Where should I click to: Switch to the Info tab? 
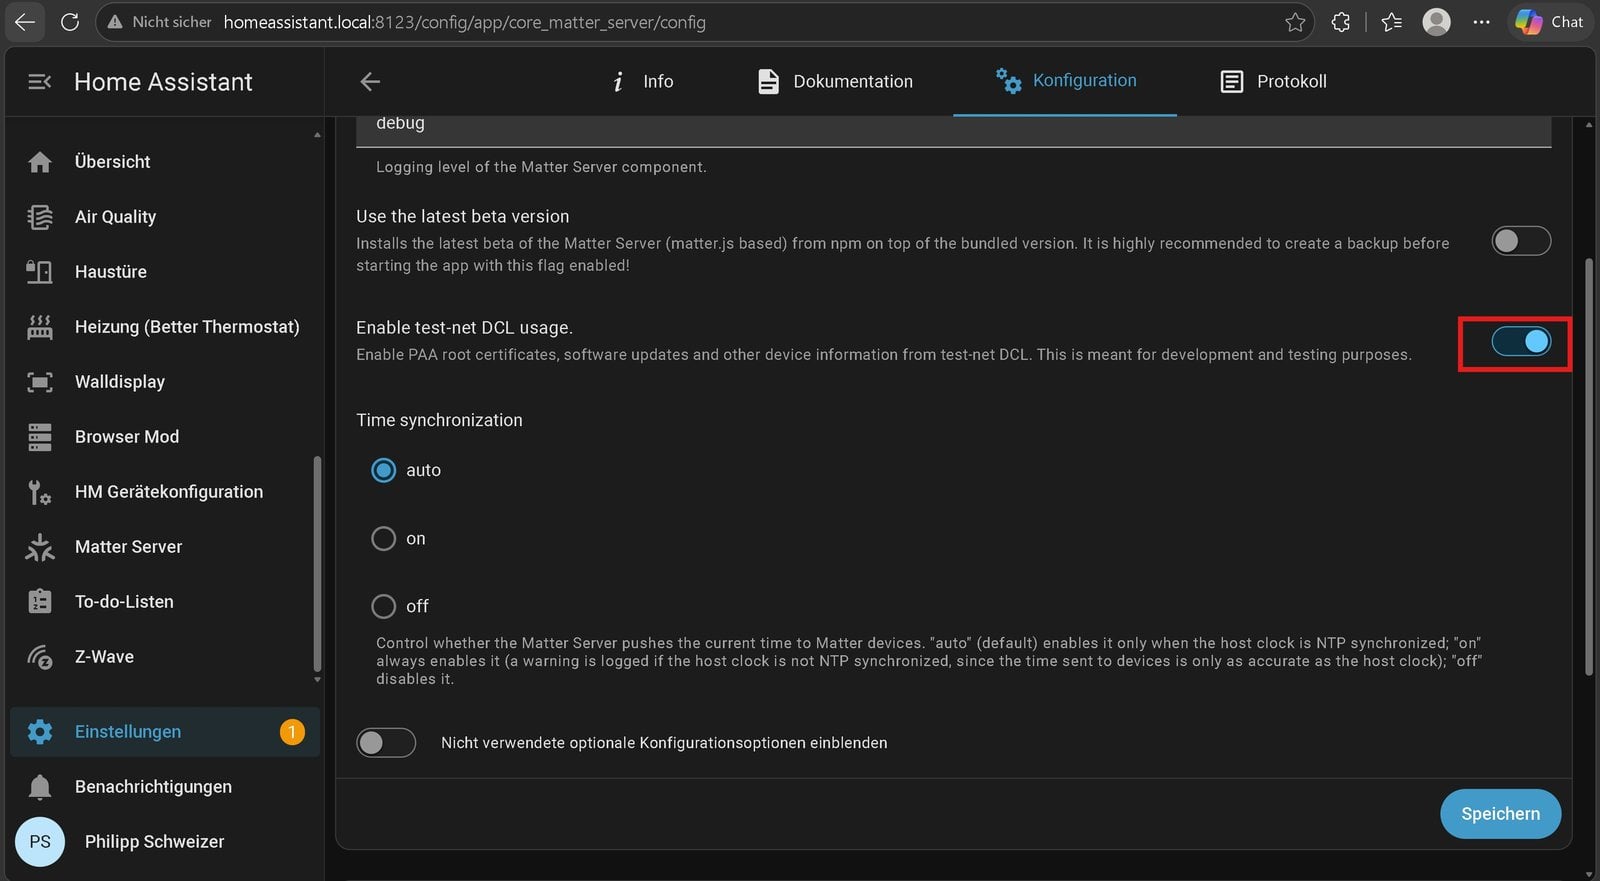point(642,82)
